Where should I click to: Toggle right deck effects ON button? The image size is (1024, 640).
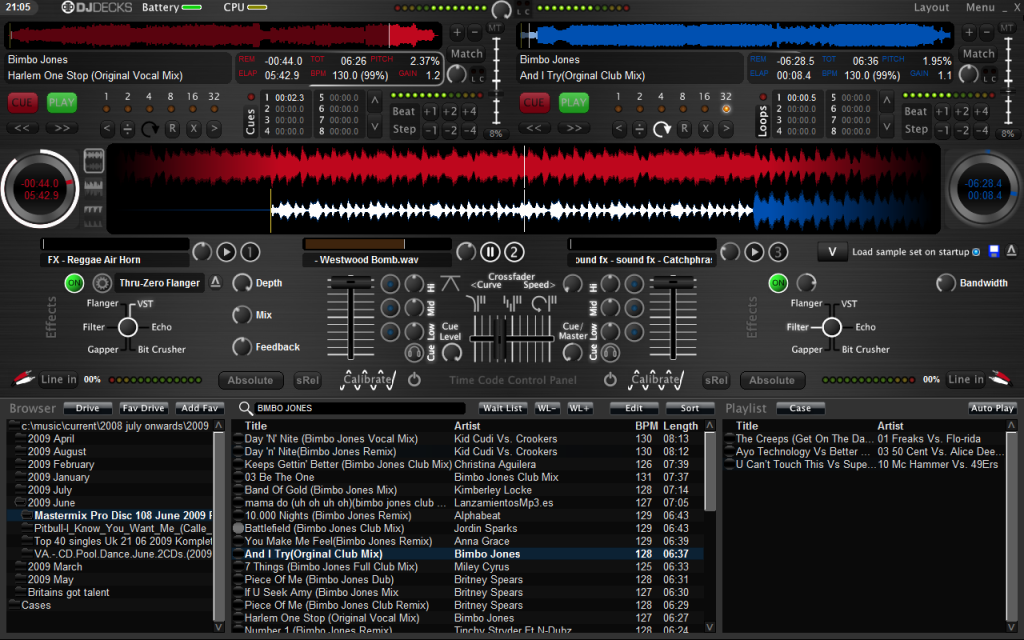(x=778, y=283)
